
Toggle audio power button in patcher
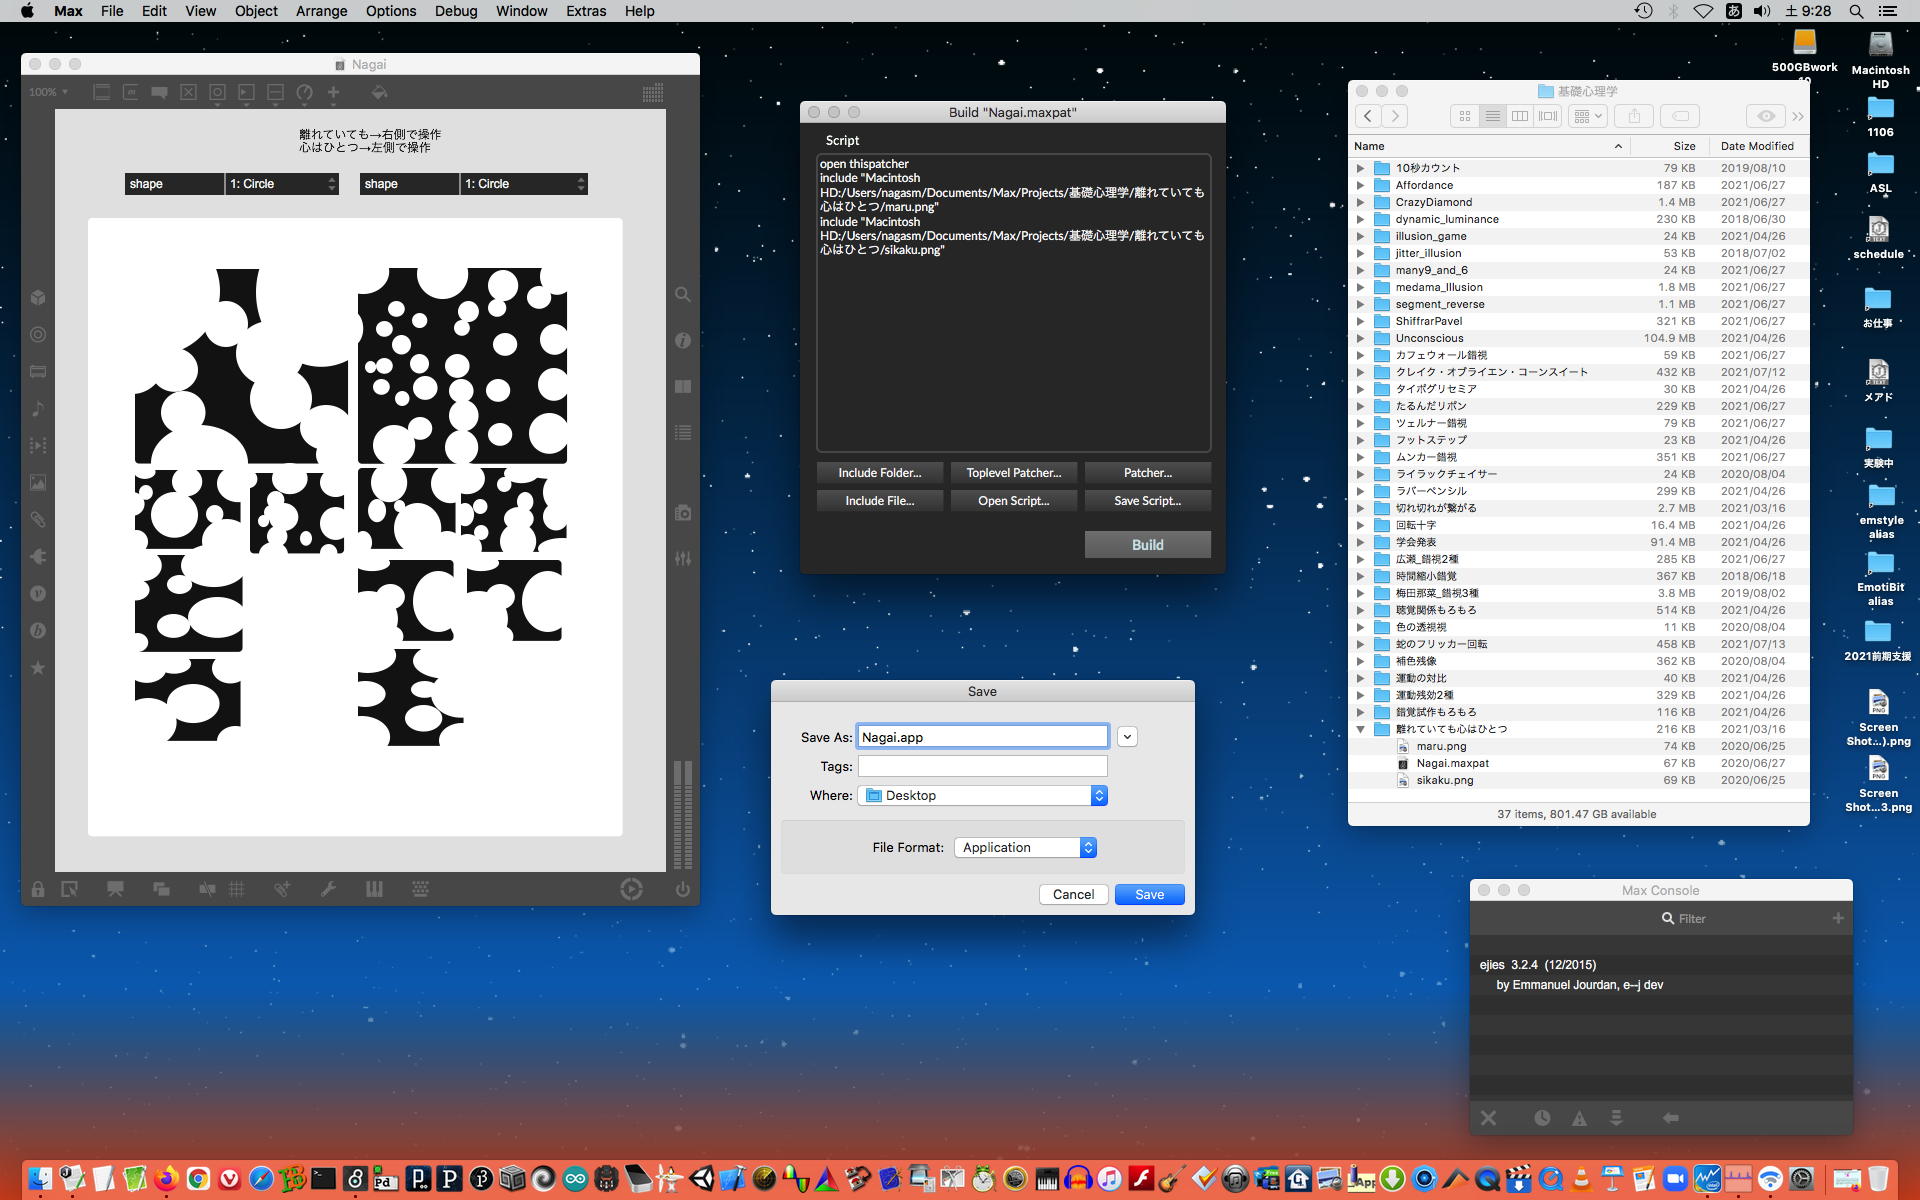(682, 889)
